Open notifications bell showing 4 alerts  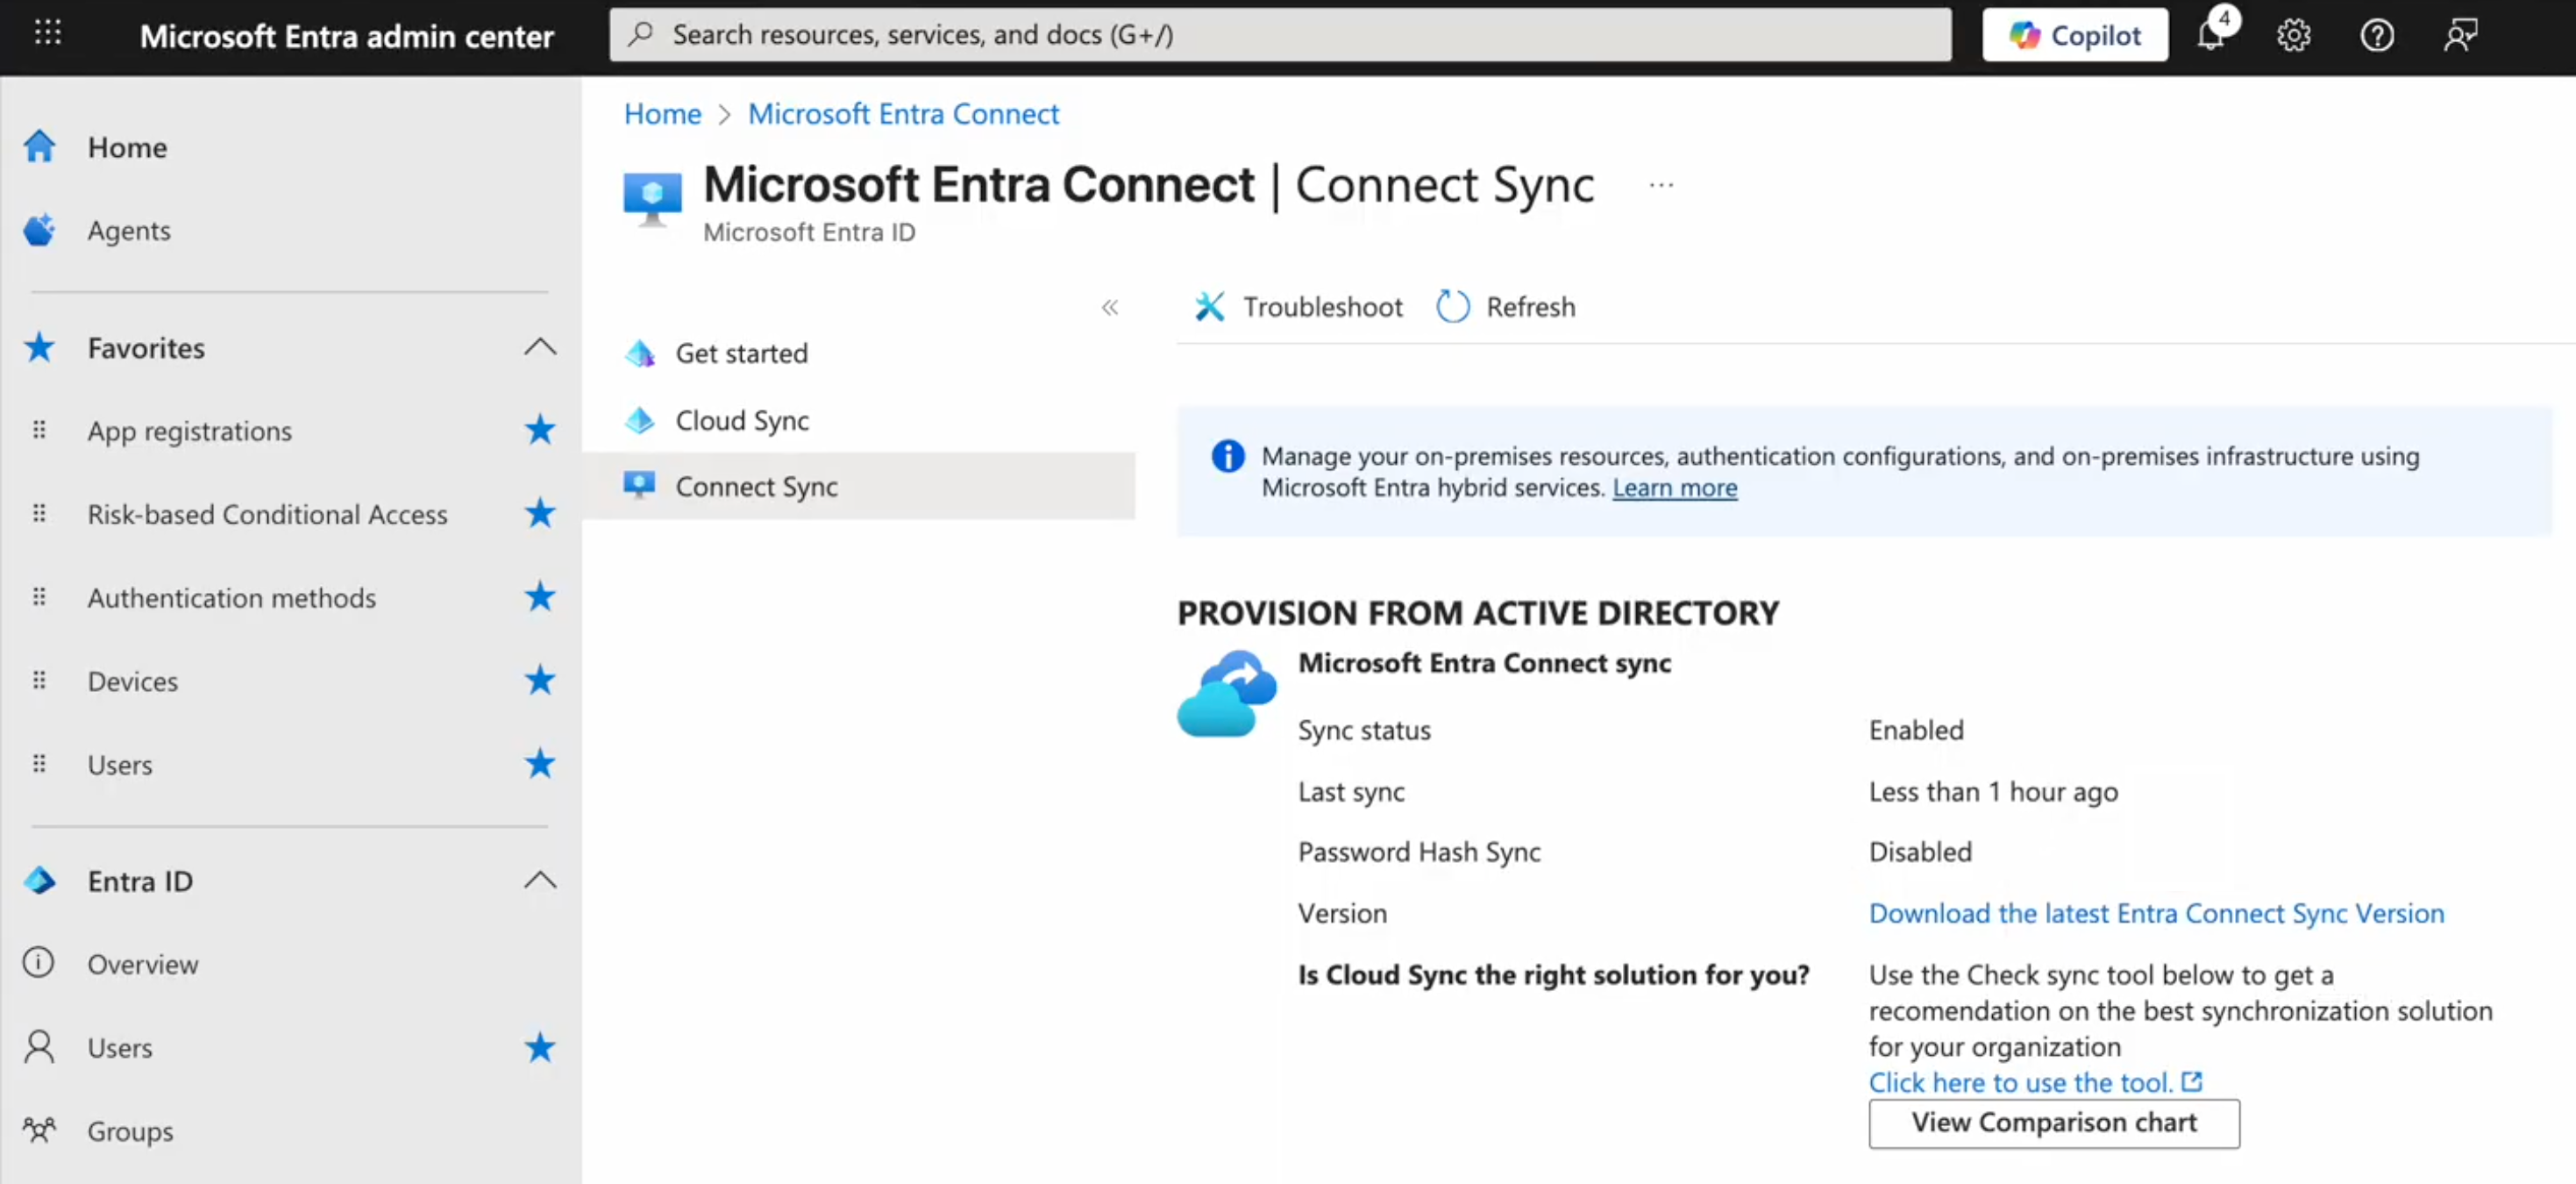coord(2212,34)
